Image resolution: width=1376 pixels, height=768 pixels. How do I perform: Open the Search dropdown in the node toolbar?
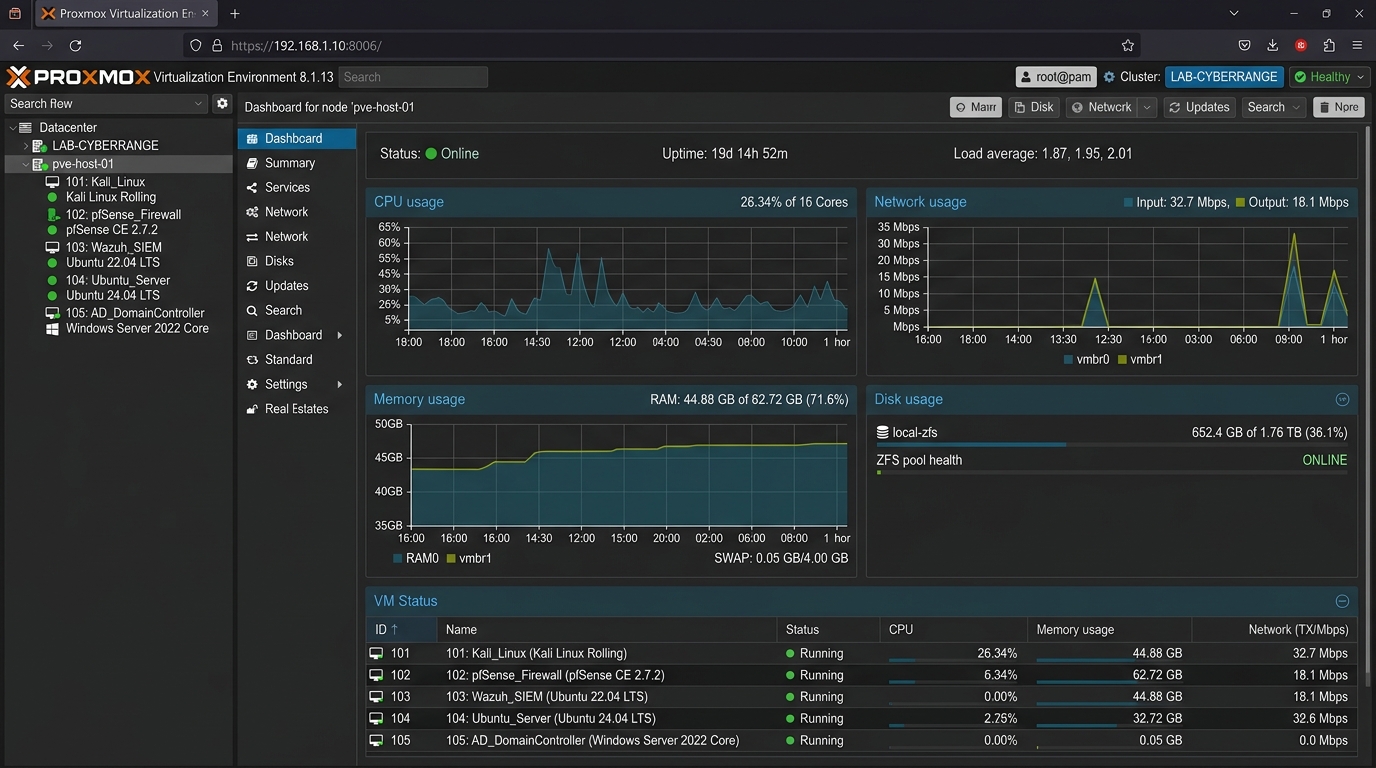pos(1275,107)
